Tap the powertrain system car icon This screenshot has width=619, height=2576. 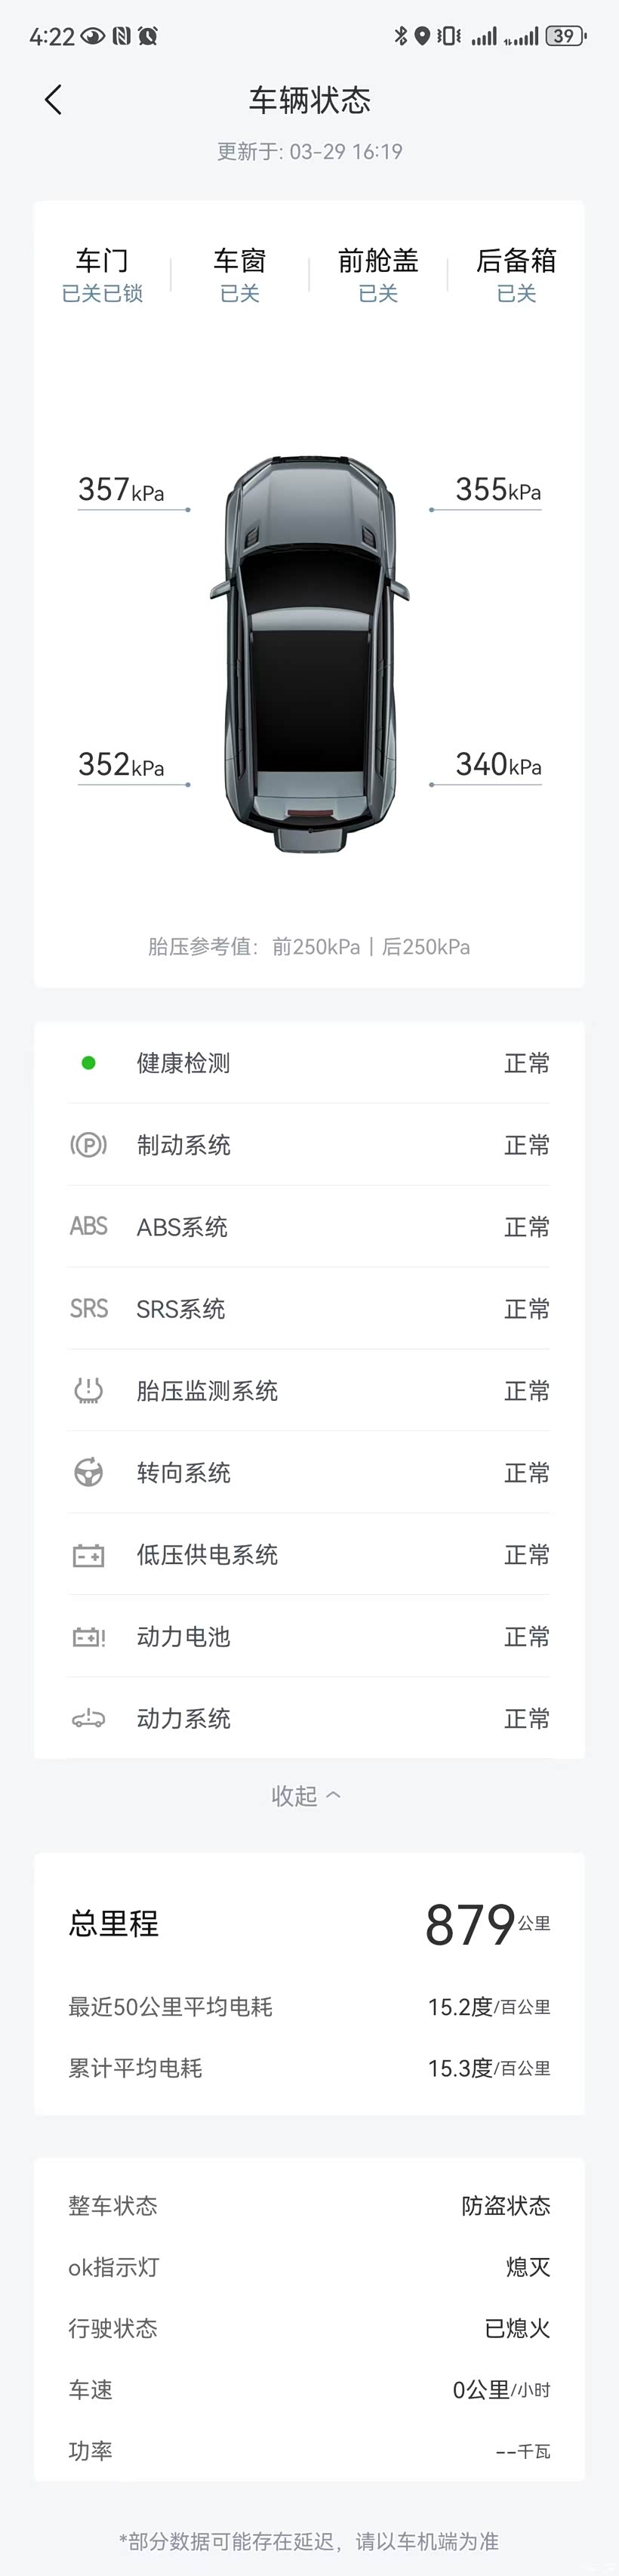[88, 1719]
